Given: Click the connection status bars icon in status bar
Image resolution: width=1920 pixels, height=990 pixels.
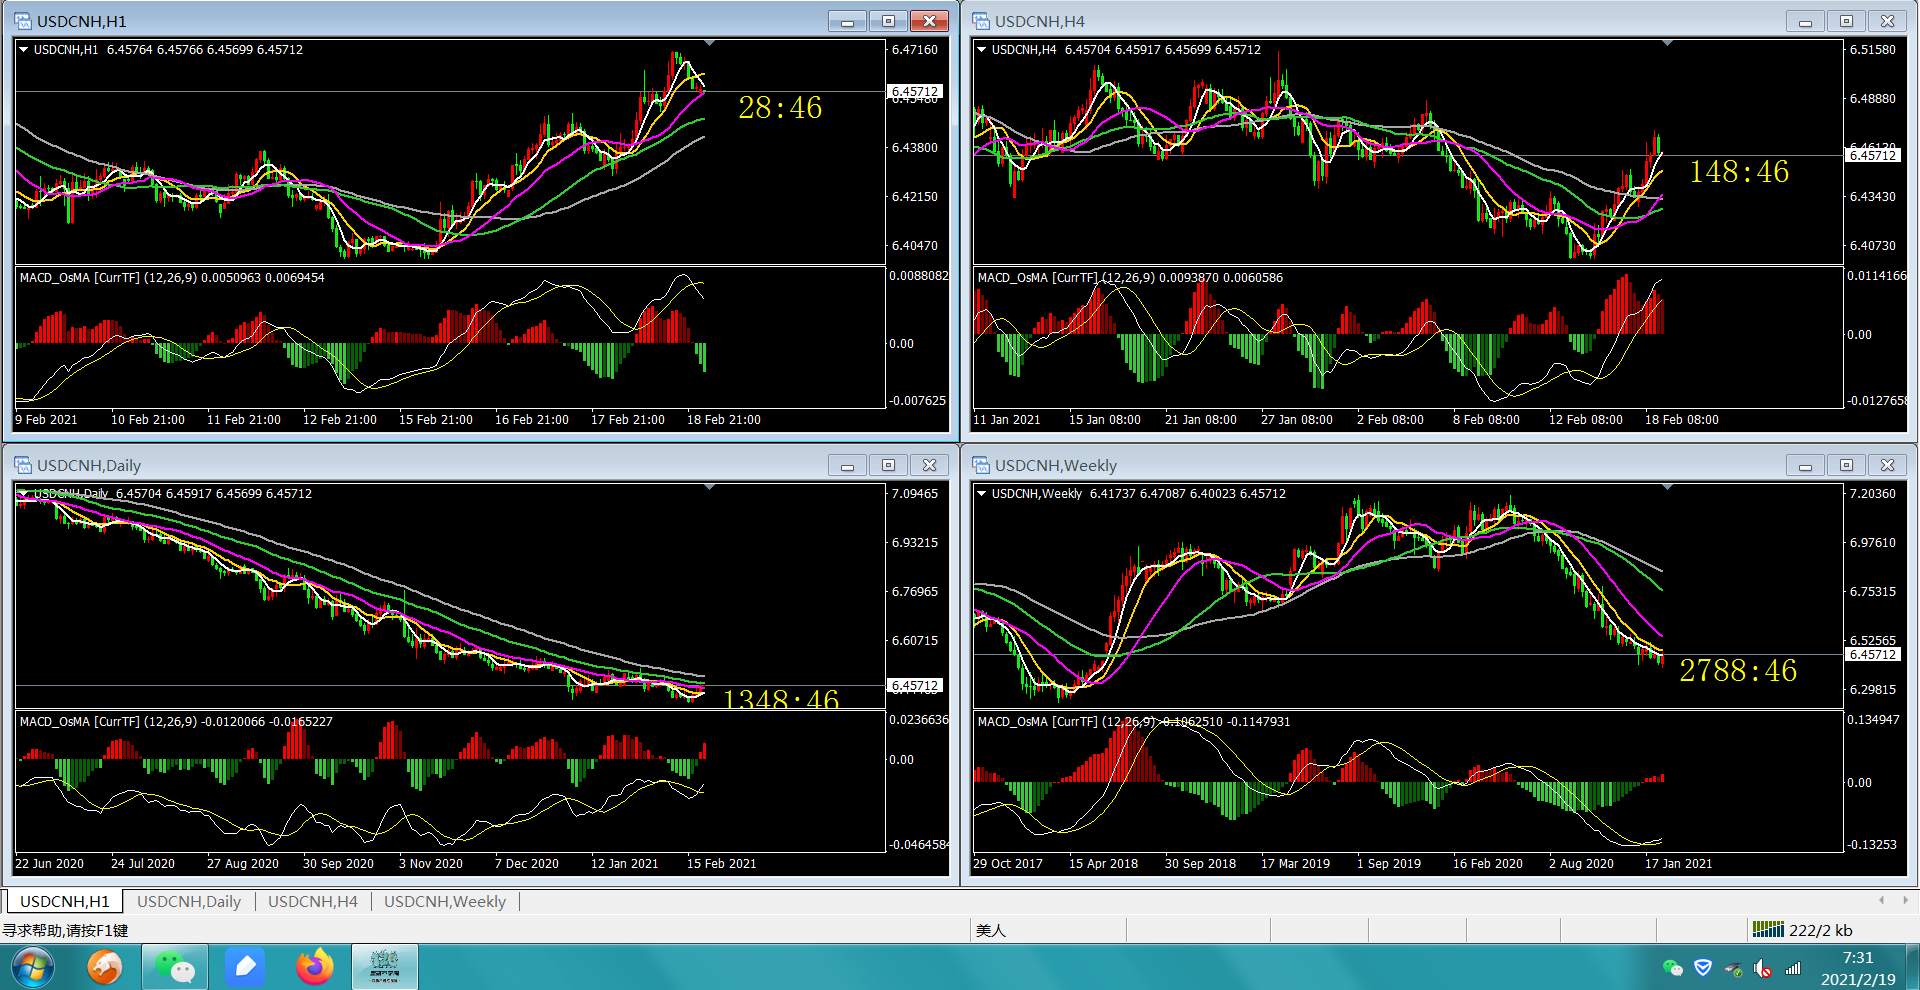Looking at the screenshot, I should point(1768,929).
